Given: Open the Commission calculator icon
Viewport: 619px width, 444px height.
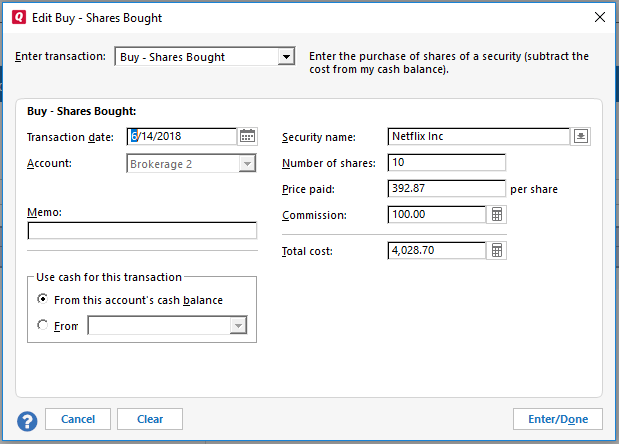Looking at the screenshot, I should click(496, 215).
